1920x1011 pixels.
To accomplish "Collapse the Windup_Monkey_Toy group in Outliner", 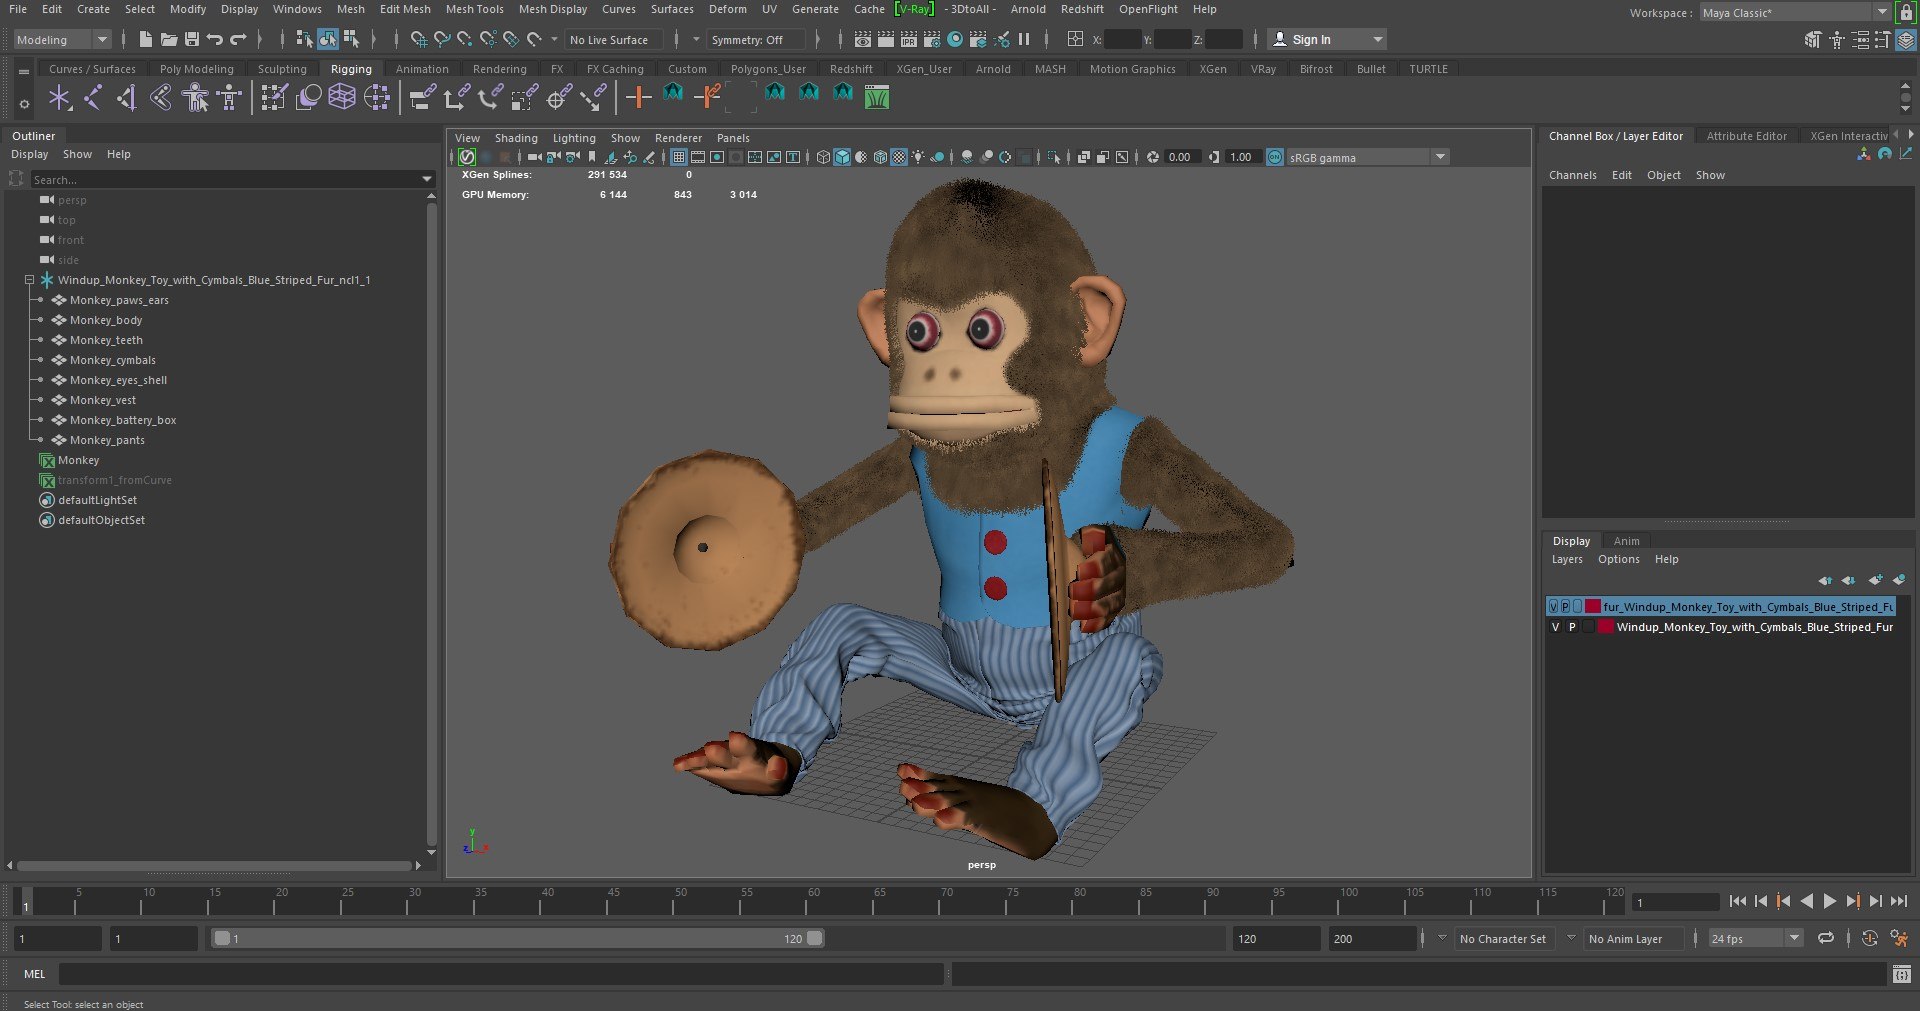I will [x=29, y=280].
